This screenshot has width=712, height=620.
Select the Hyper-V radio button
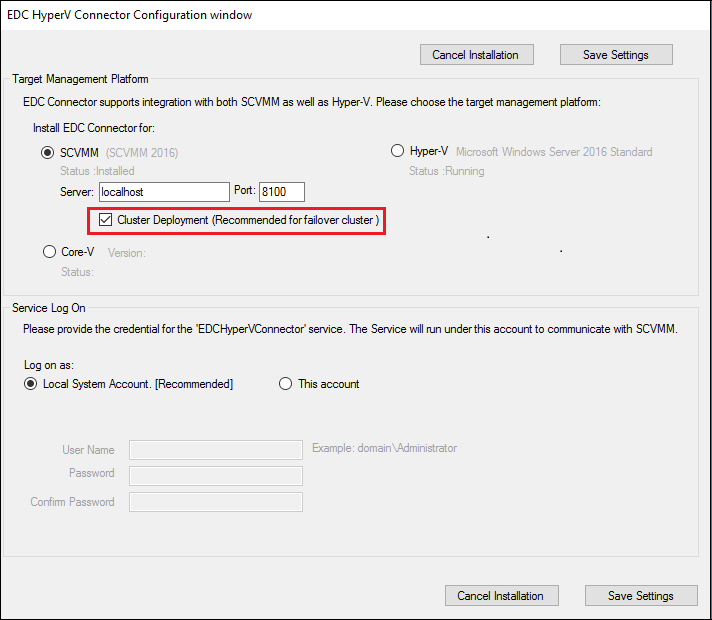click(x=397, y=151)
